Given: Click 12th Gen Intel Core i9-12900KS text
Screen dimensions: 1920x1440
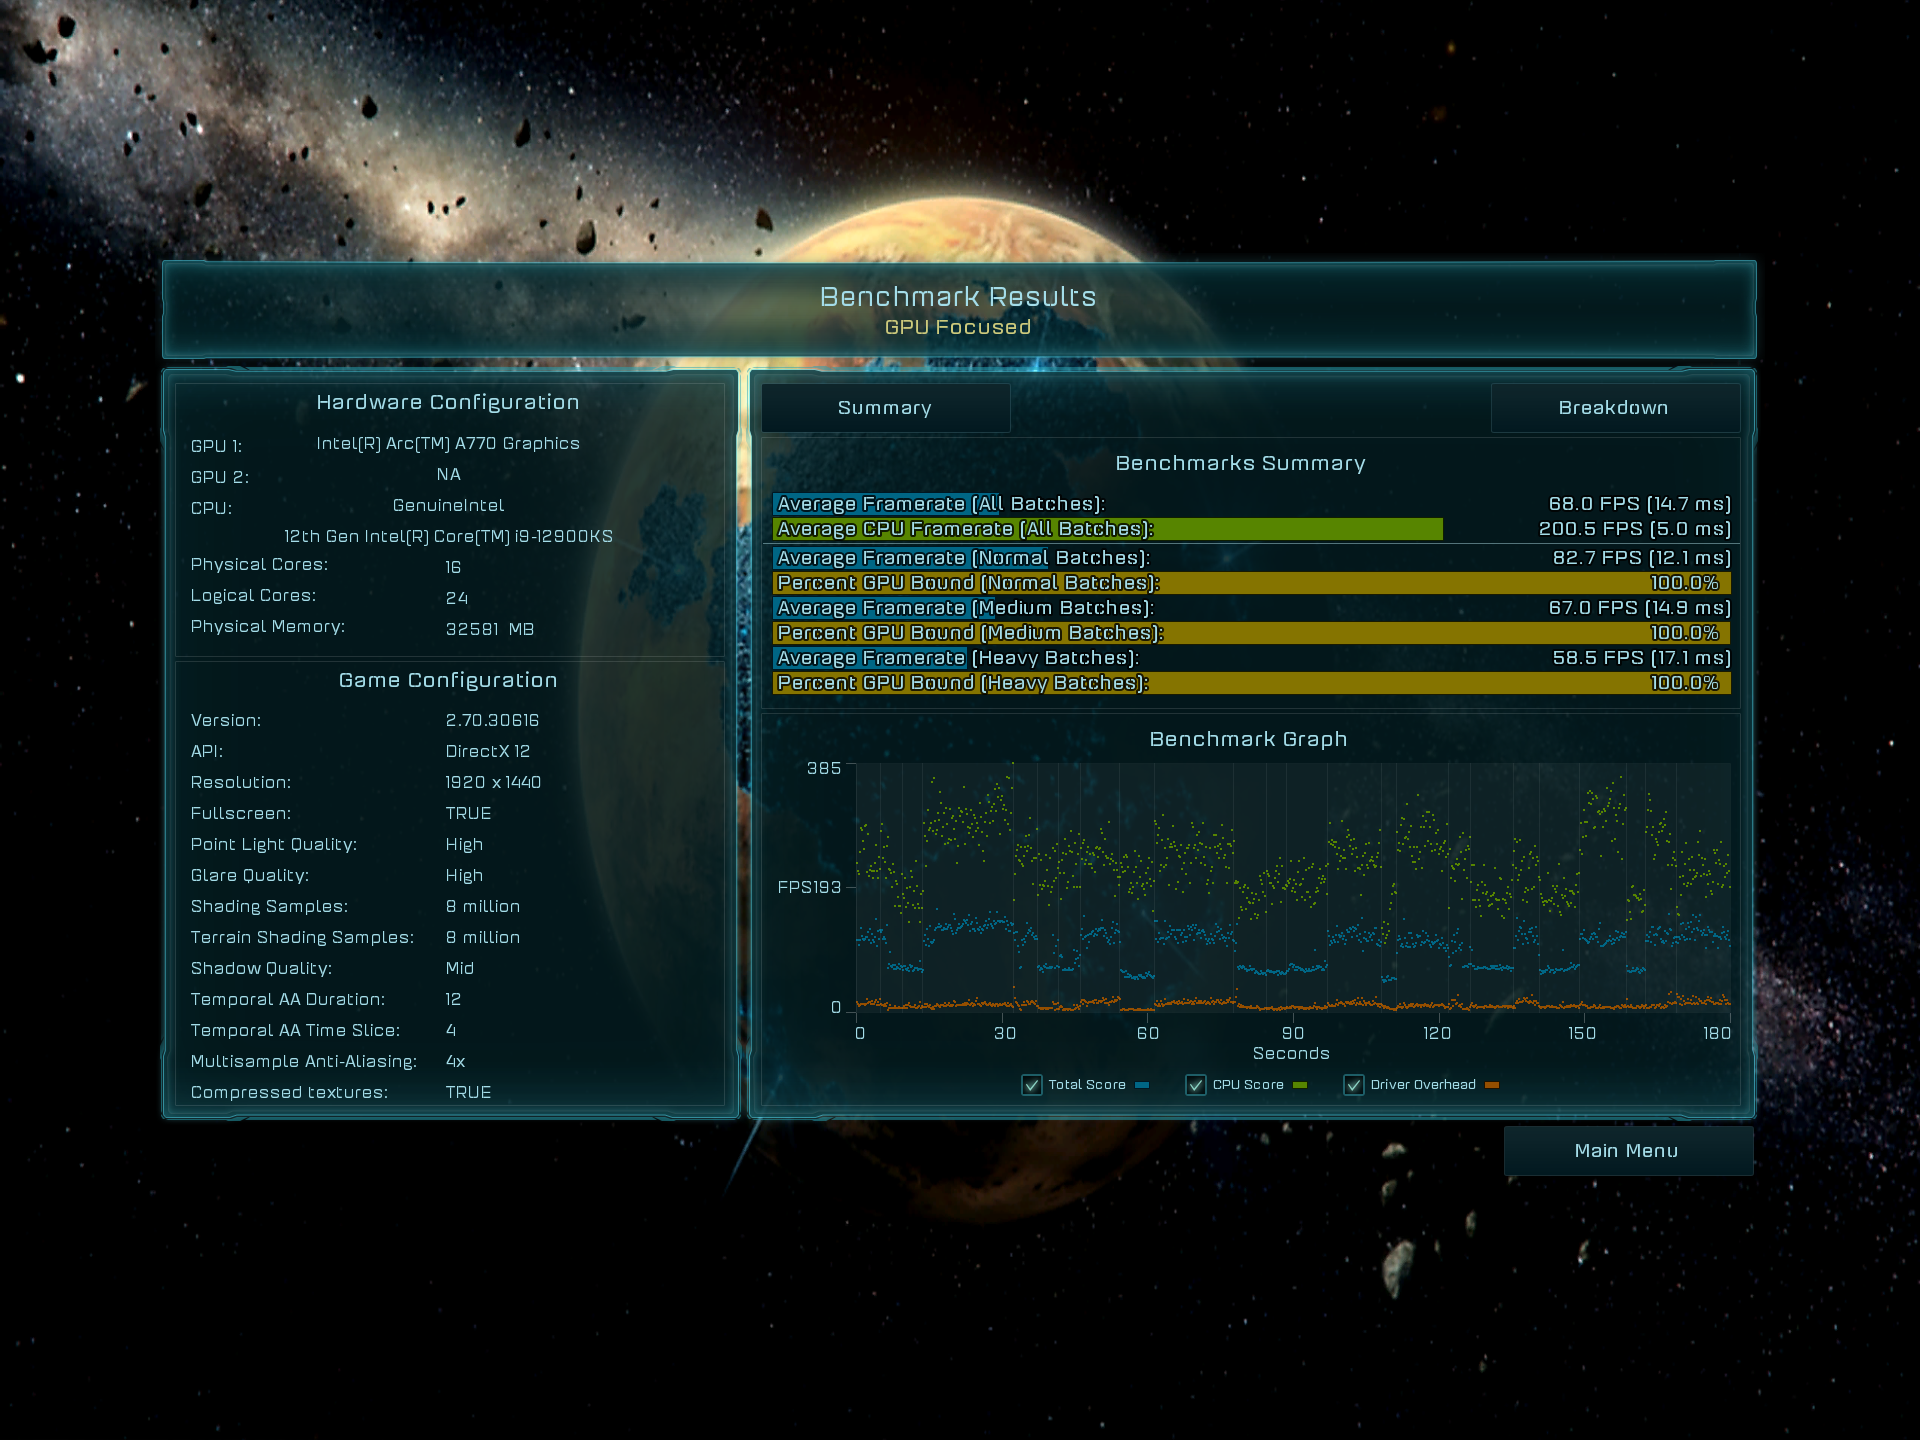Looking at the screenshot, I should [x=448, y=536].
